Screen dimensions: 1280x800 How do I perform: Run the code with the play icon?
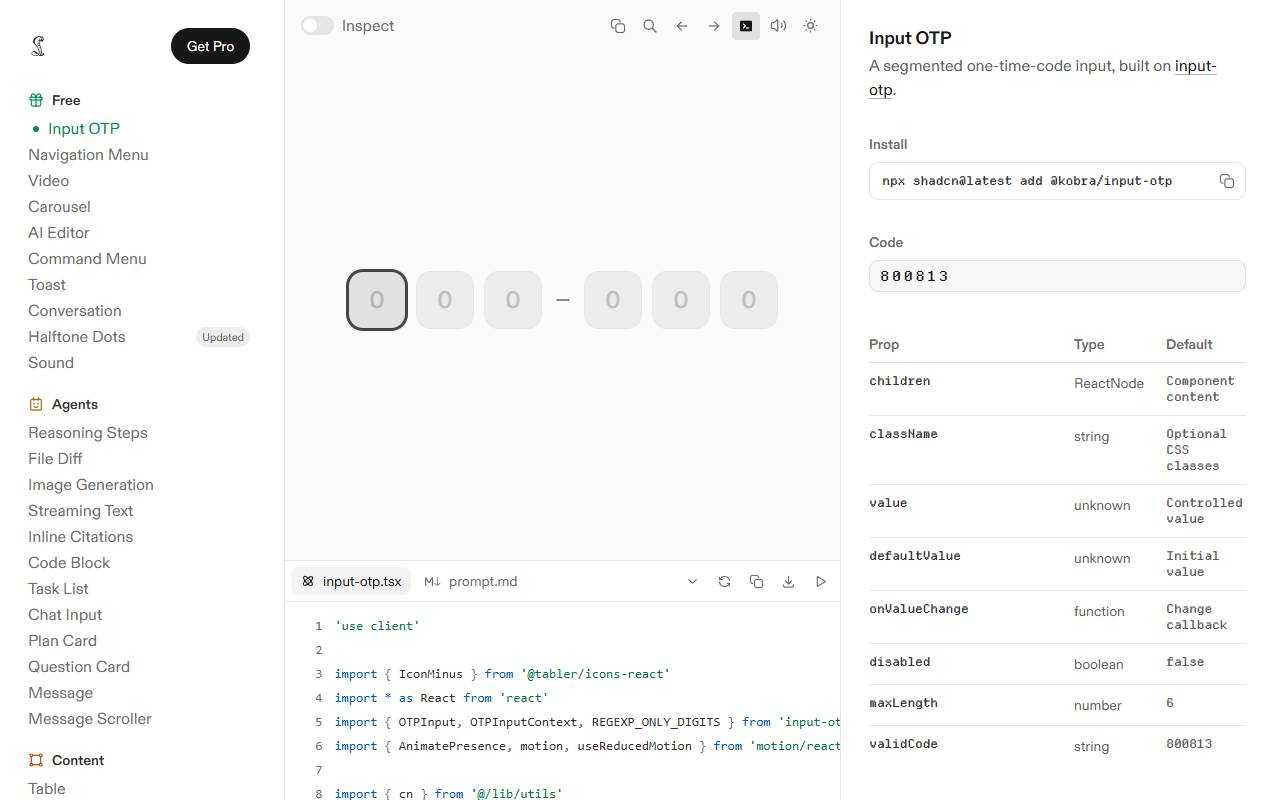(820, 581)
